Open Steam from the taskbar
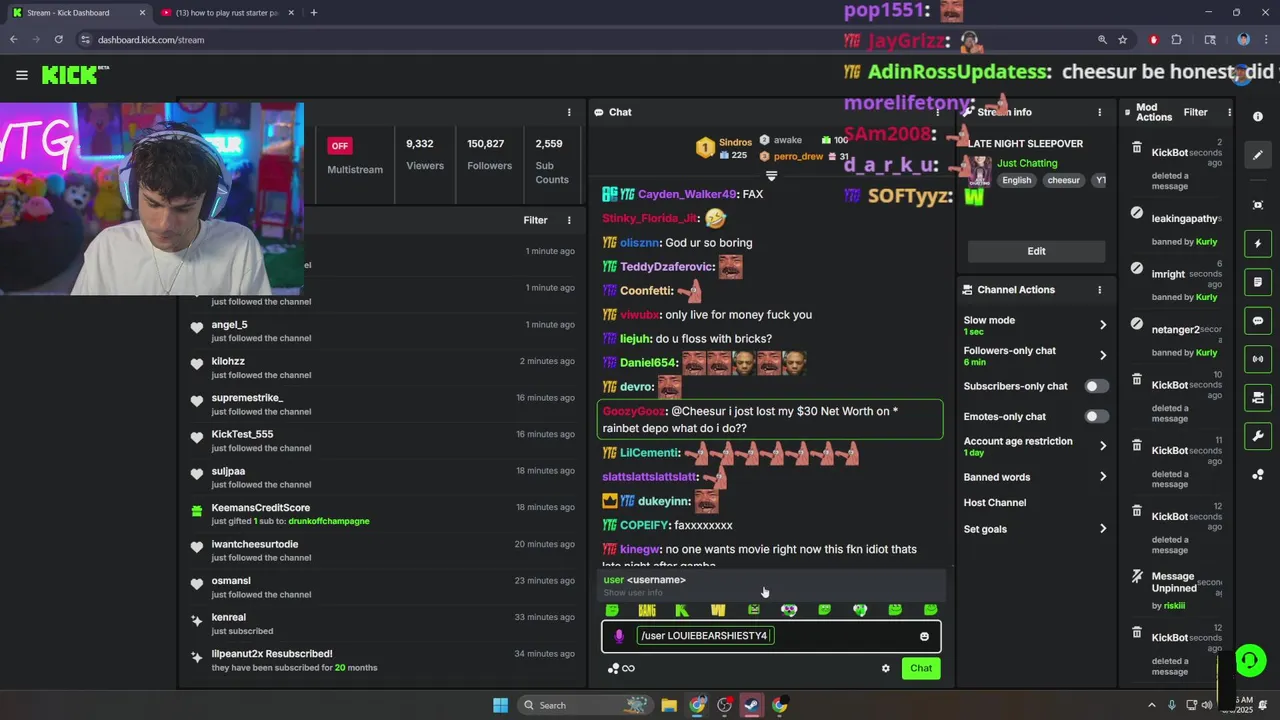 (x=751, y=705)
